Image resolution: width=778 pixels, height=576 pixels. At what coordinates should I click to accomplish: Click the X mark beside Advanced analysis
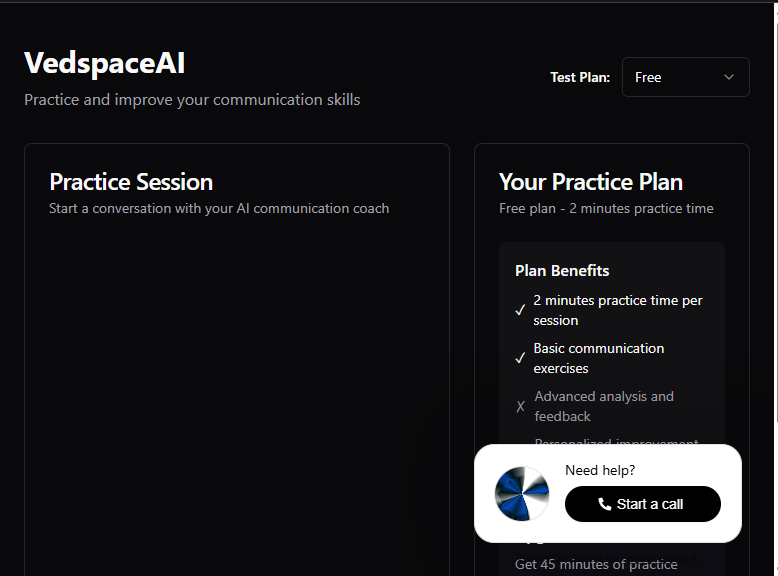[520, 406]
